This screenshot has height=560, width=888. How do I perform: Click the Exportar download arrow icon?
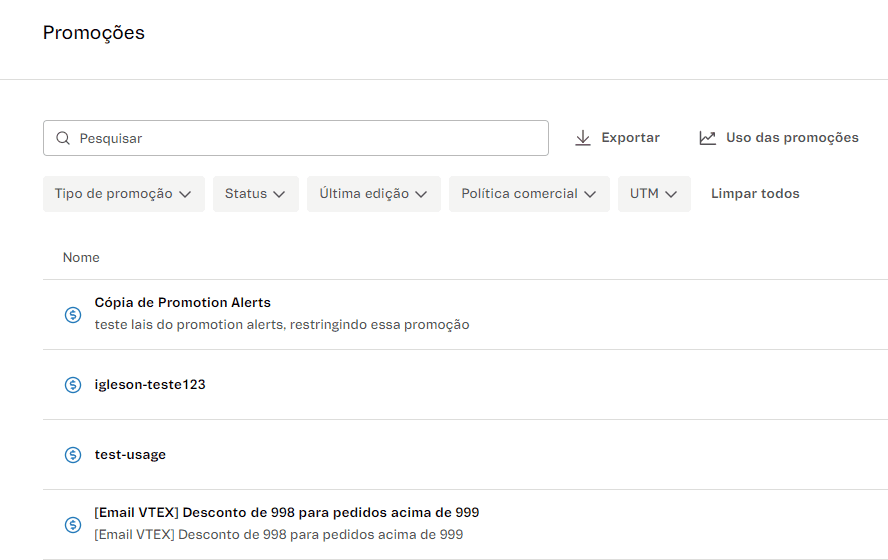(x=583, y=138)
